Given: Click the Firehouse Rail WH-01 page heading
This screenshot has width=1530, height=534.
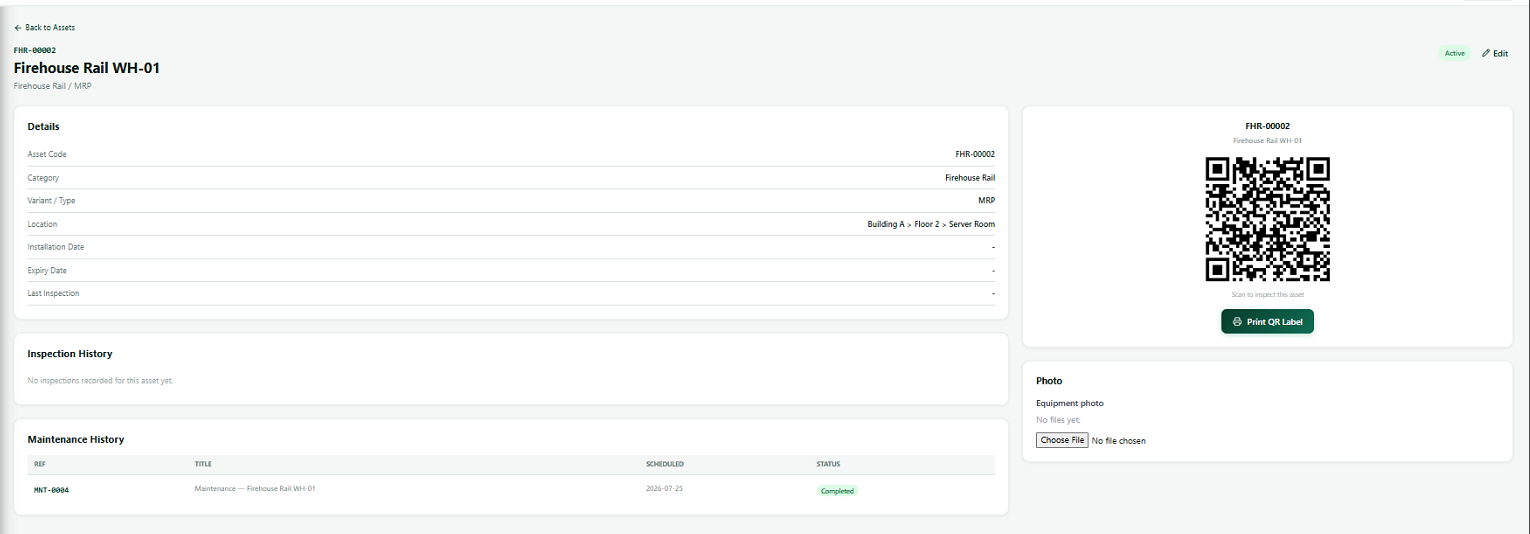Looking at the screenshot, I should pyautogui.click(x=87, y=68).
